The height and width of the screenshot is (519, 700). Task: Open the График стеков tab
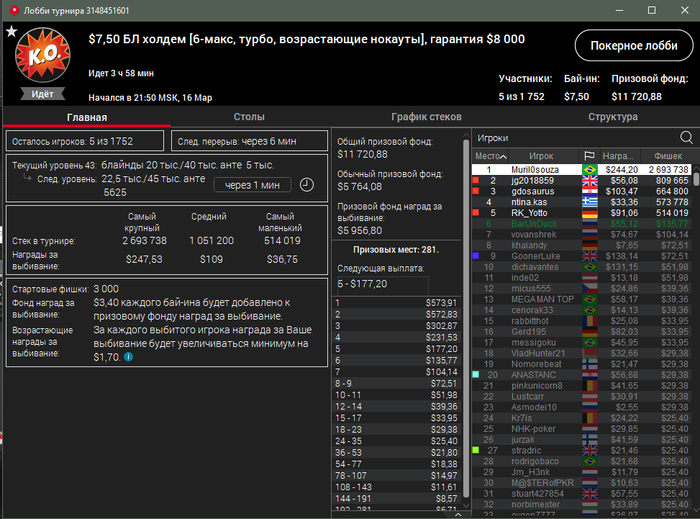(426, 117)
